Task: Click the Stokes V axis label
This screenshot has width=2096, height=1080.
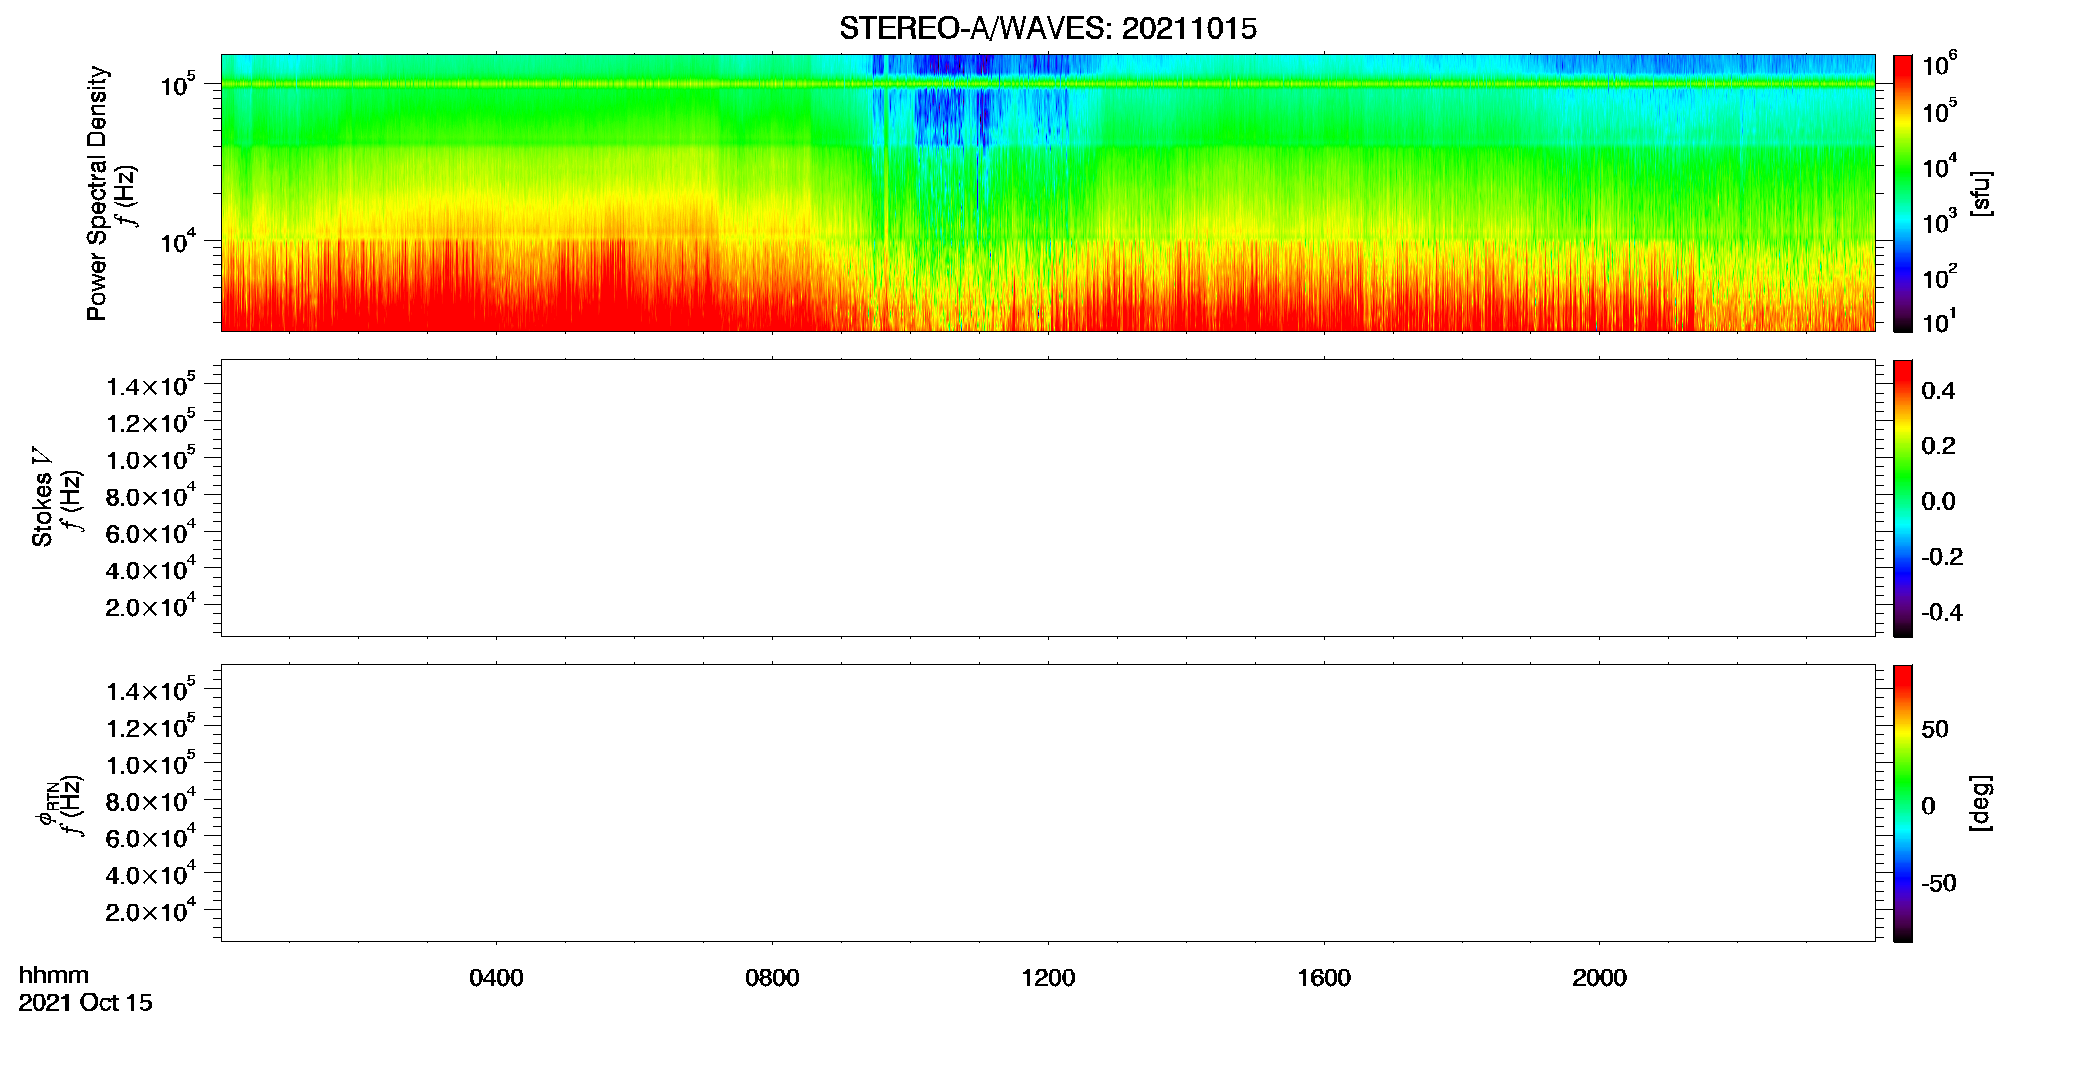Action: pos(42,497)
